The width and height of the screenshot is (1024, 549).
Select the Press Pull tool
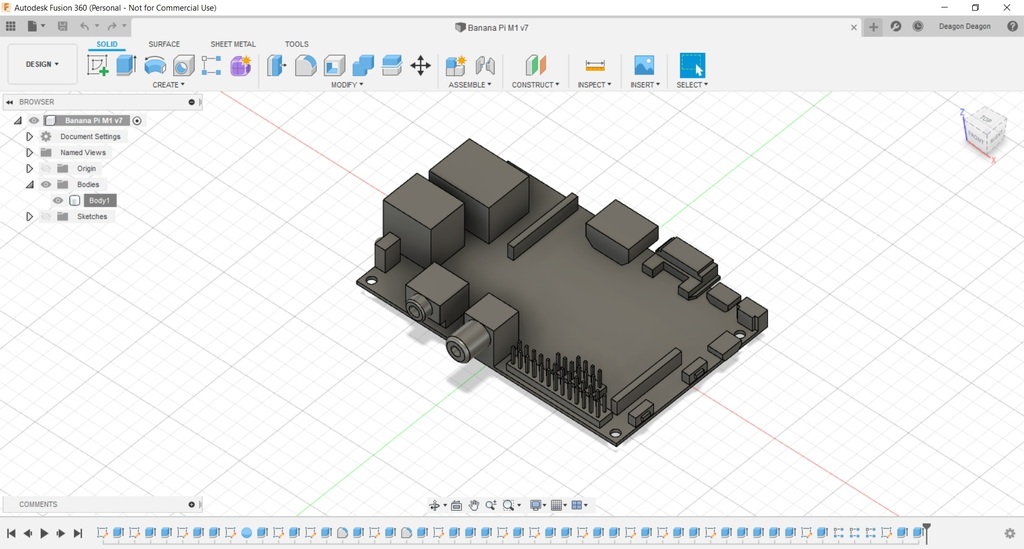pos(277,65)
